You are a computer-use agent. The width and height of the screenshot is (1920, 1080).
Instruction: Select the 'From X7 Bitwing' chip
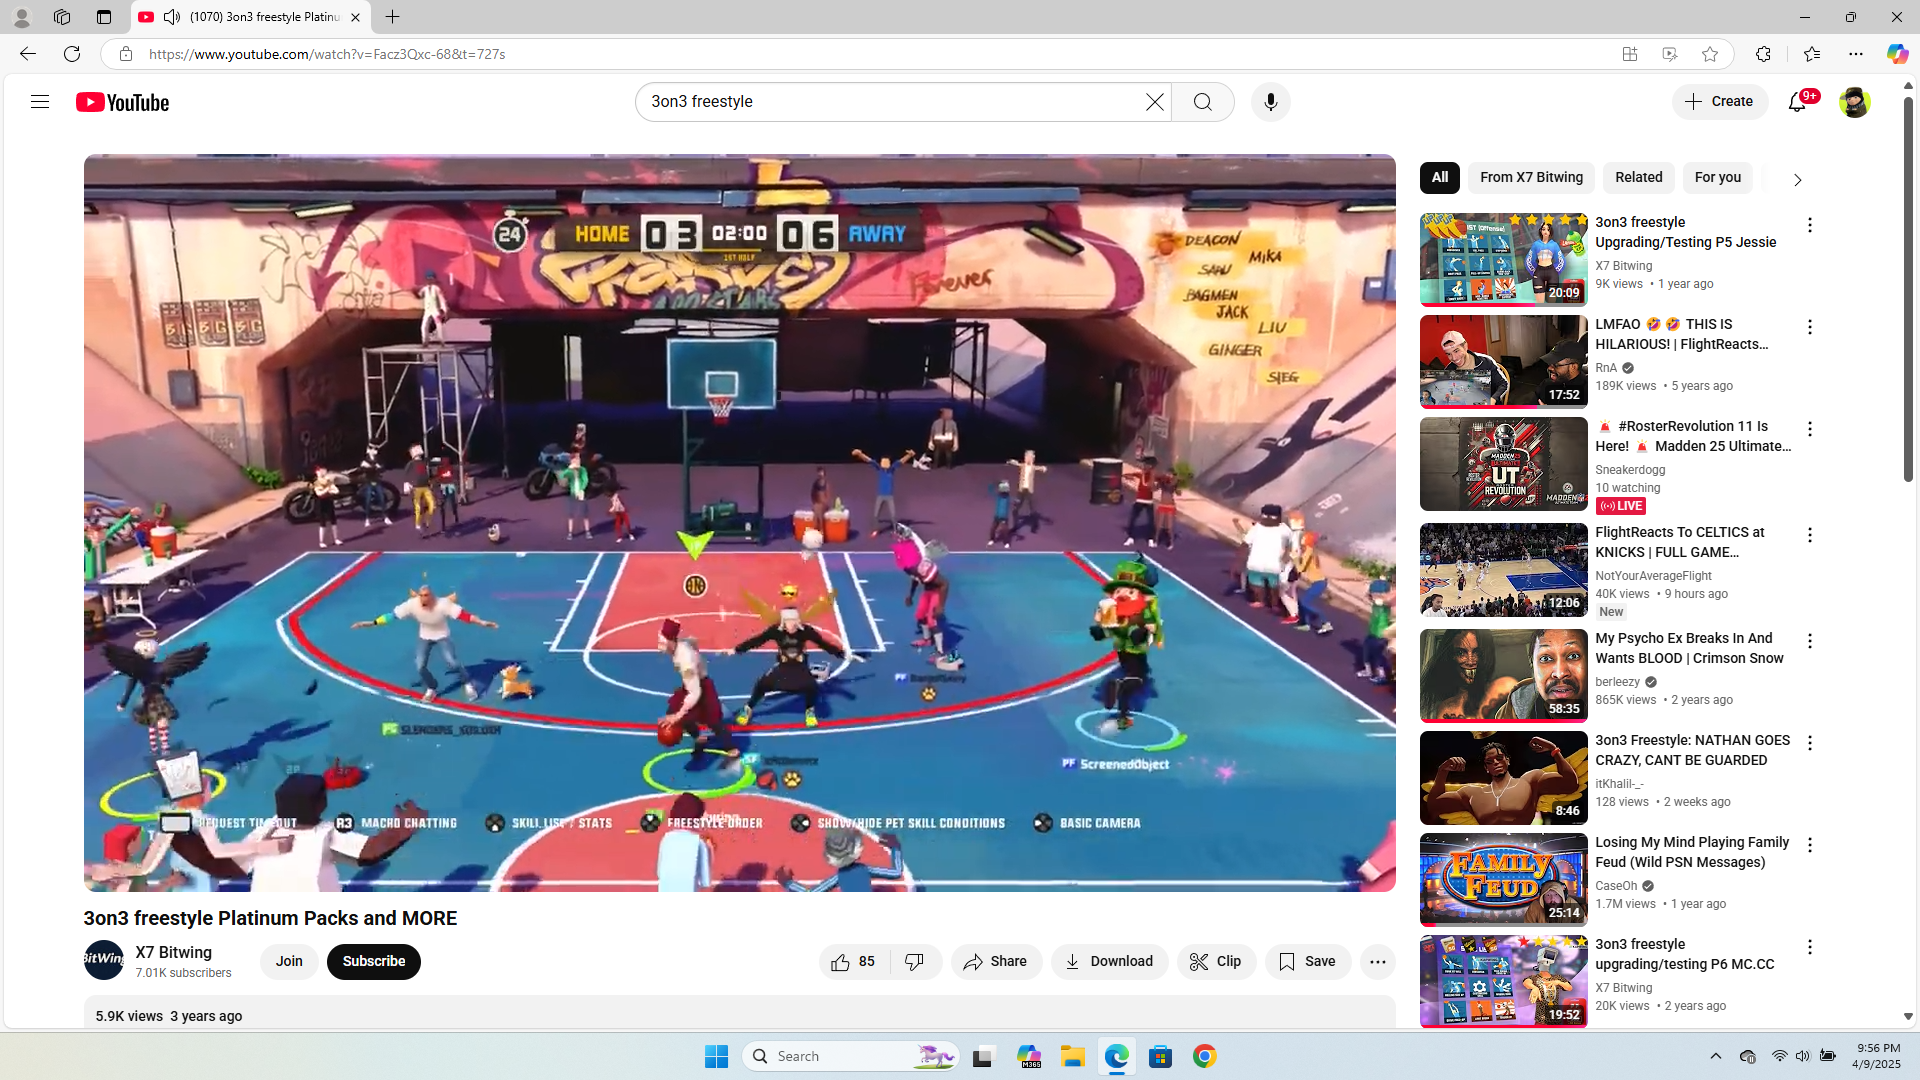(x=1531, y=178)
